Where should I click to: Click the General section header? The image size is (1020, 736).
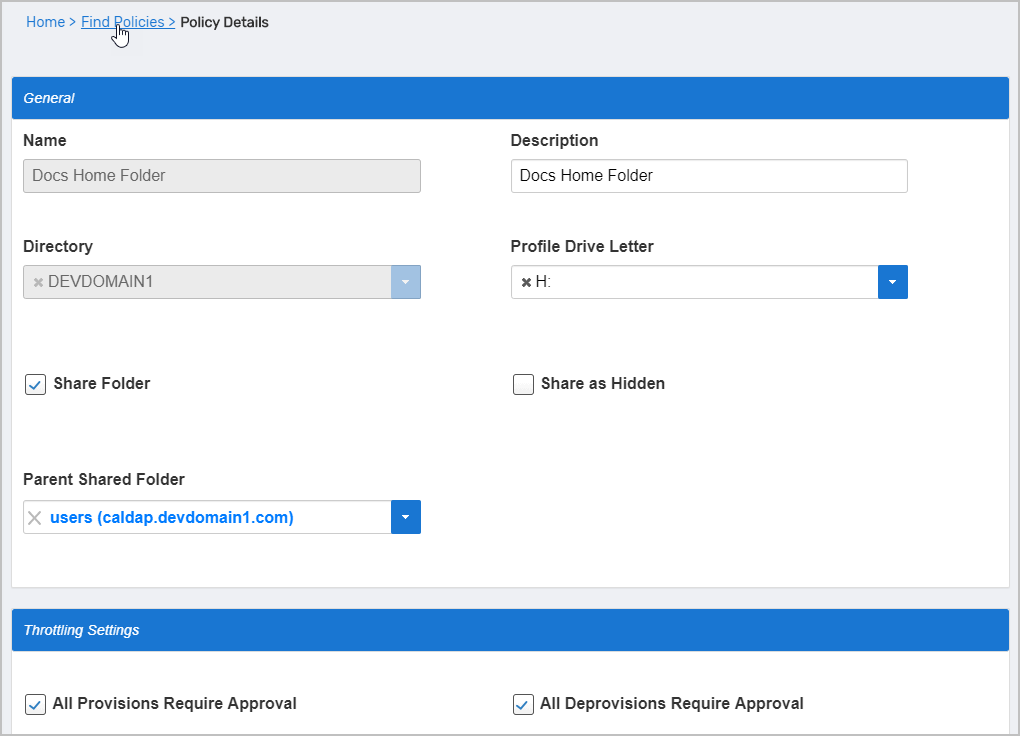point(510,98)
